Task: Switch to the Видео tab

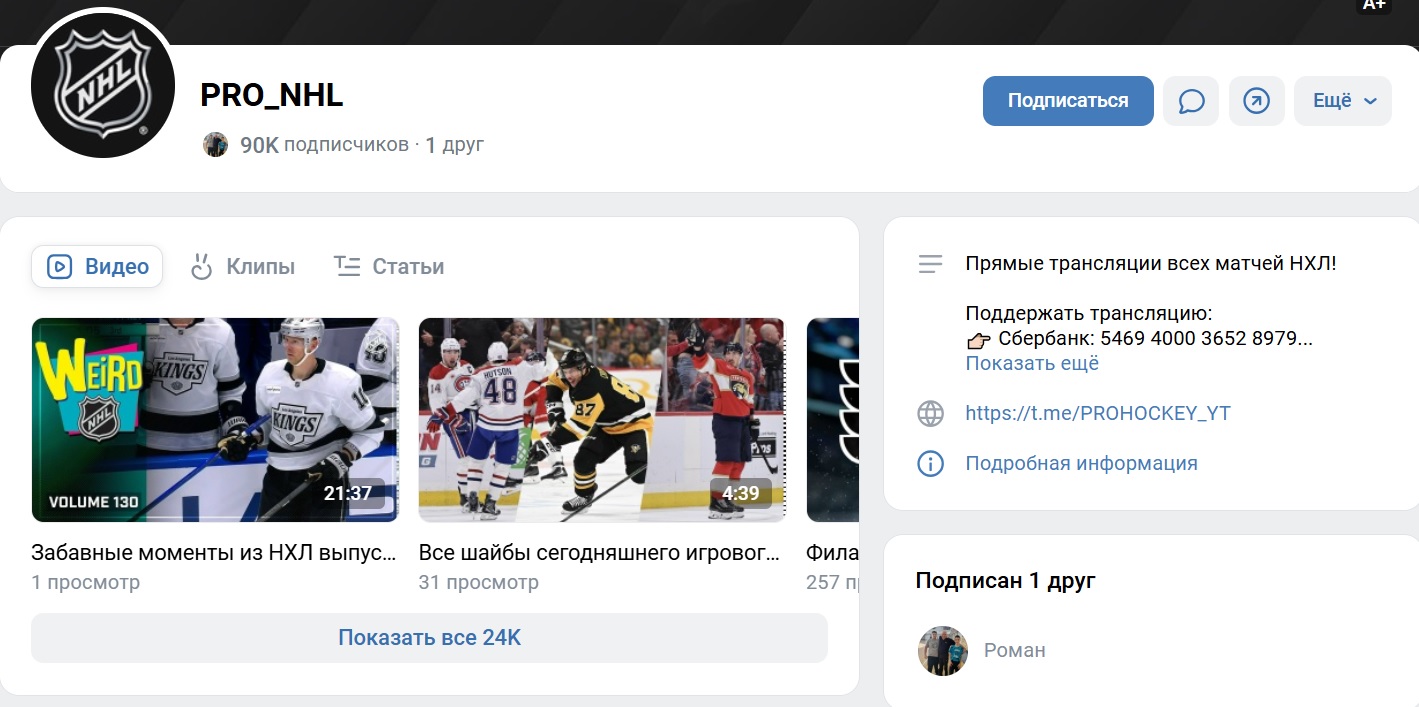Action: [x=97, y=267]
